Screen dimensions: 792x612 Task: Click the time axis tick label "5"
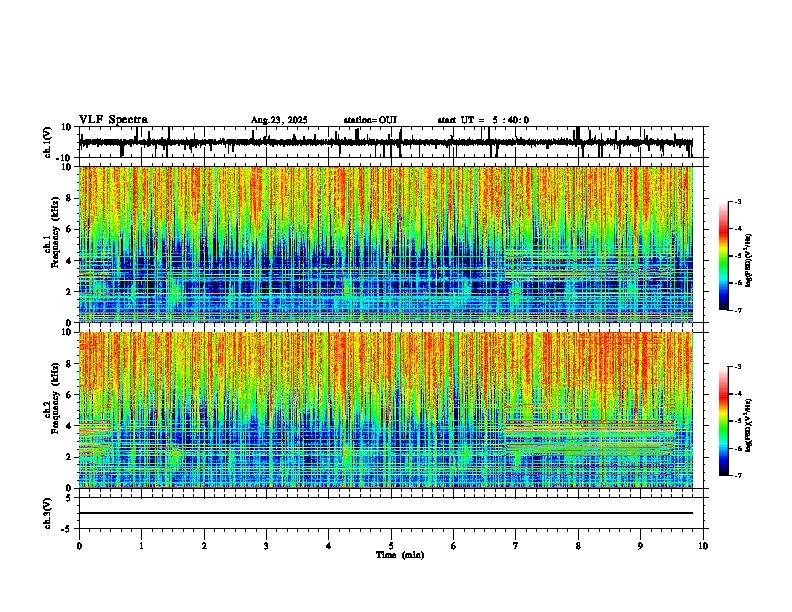coord(391,546)
